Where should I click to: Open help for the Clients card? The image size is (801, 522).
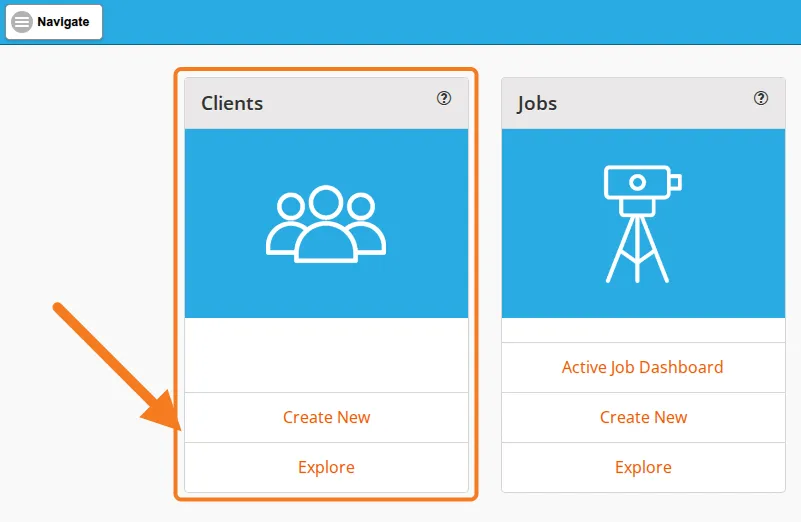pos(443,98)
